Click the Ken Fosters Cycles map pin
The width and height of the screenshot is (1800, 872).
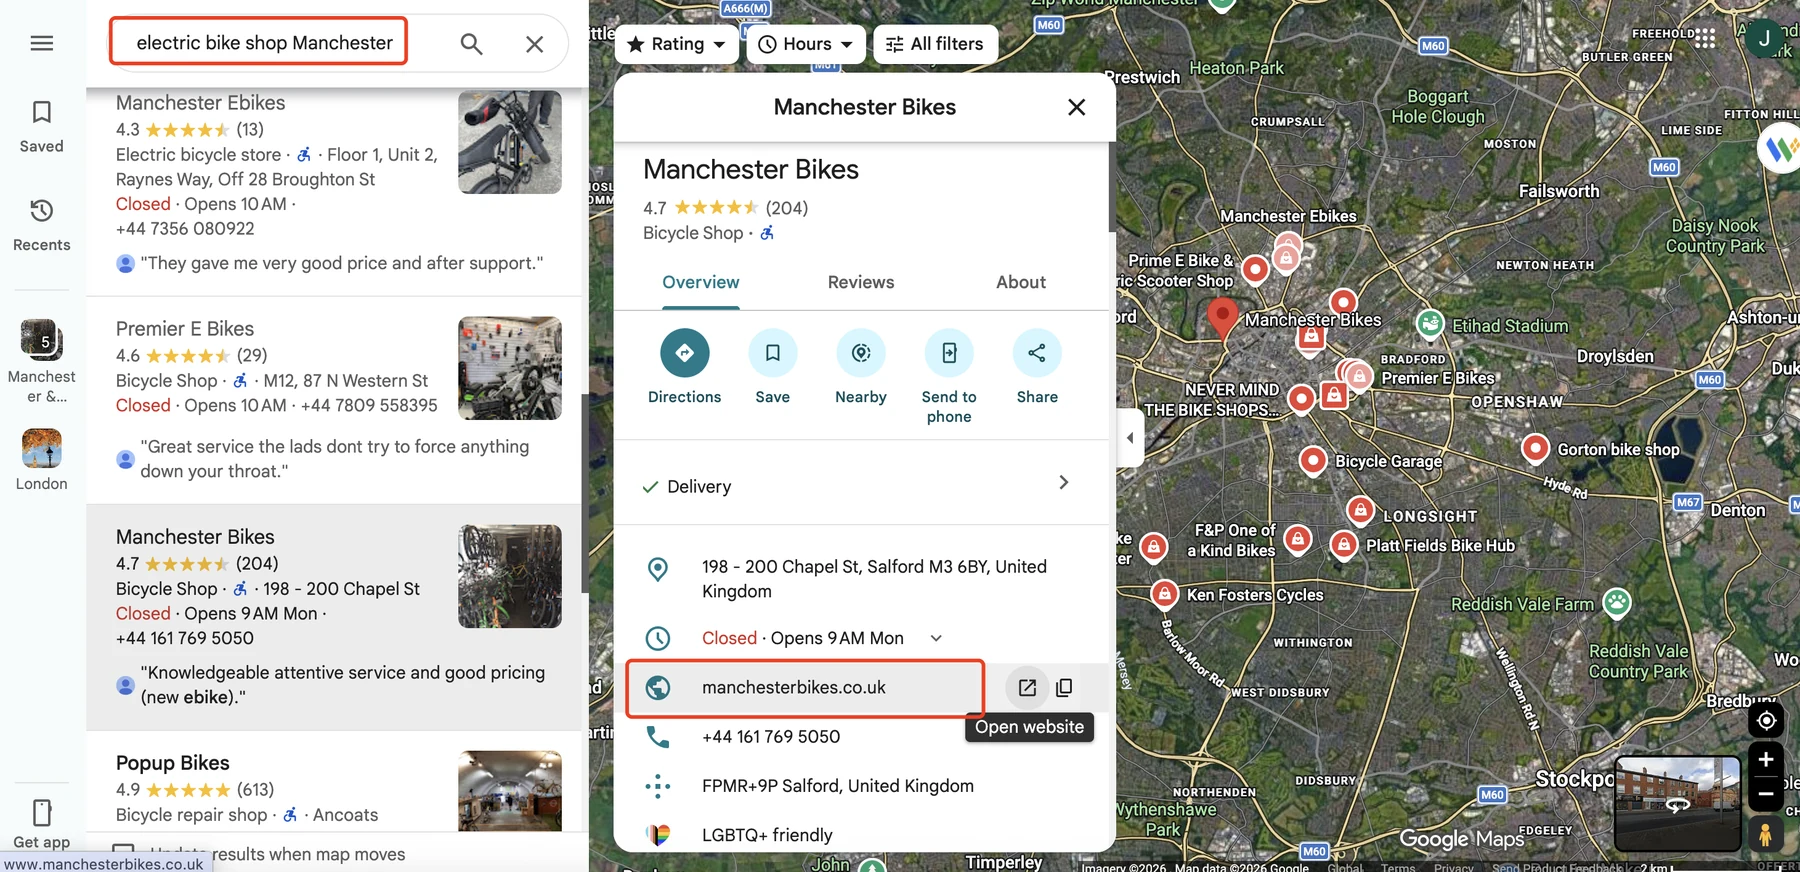1164,594
